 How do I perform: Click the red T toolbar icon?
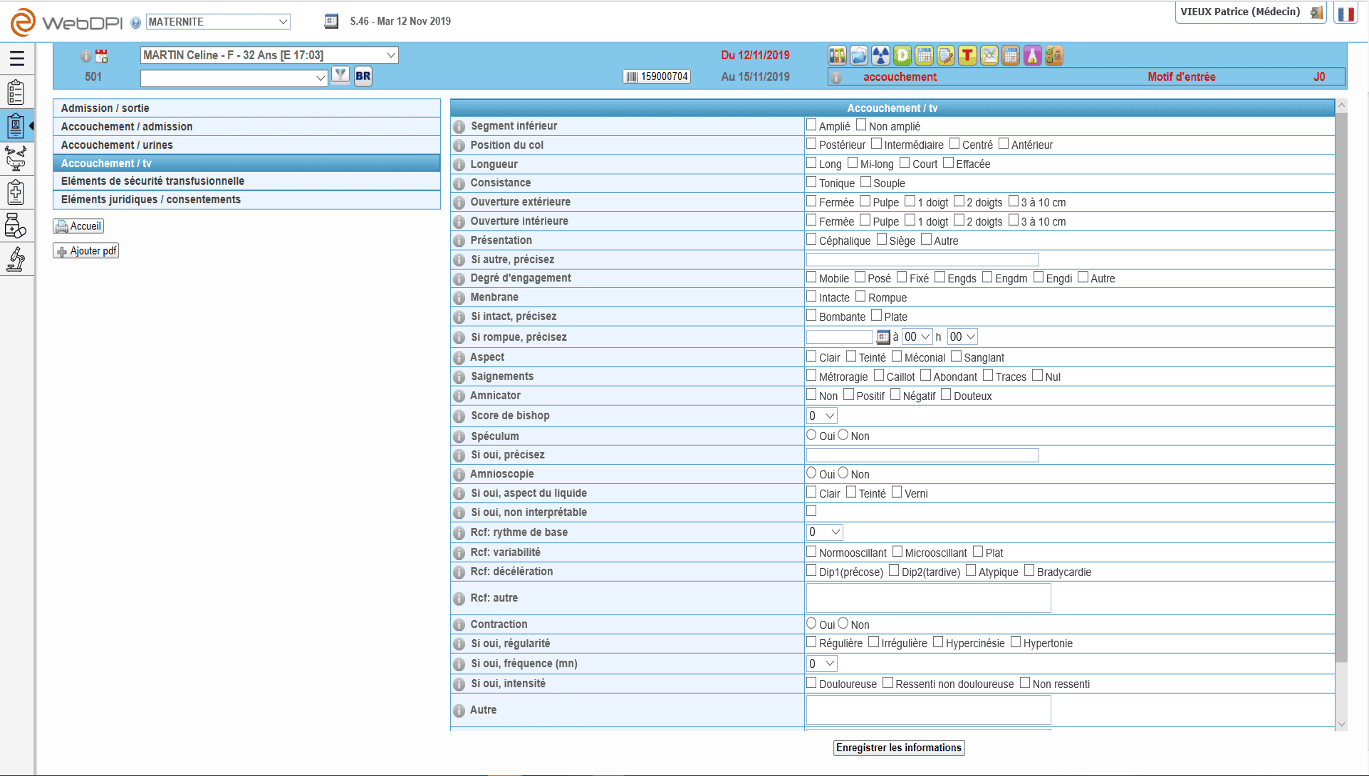967,56
